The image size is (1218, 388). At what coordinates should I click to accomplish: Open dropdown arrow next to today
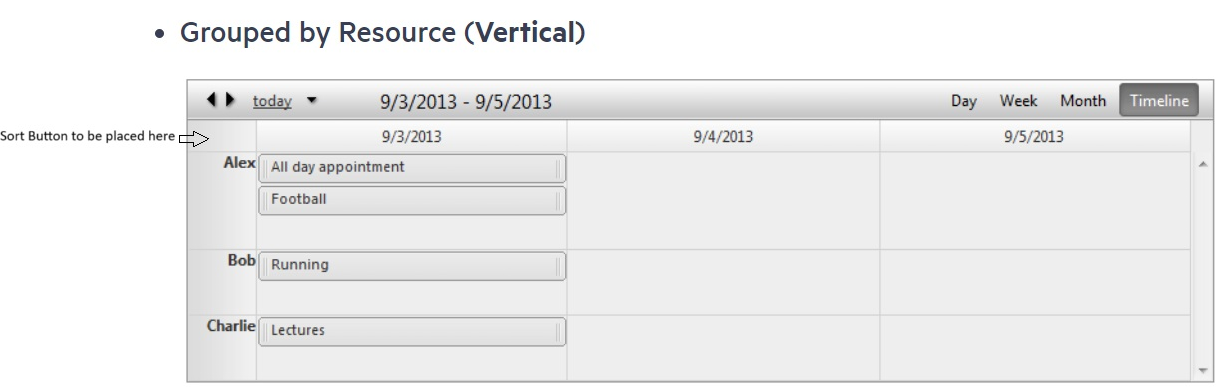pos(311,101)
